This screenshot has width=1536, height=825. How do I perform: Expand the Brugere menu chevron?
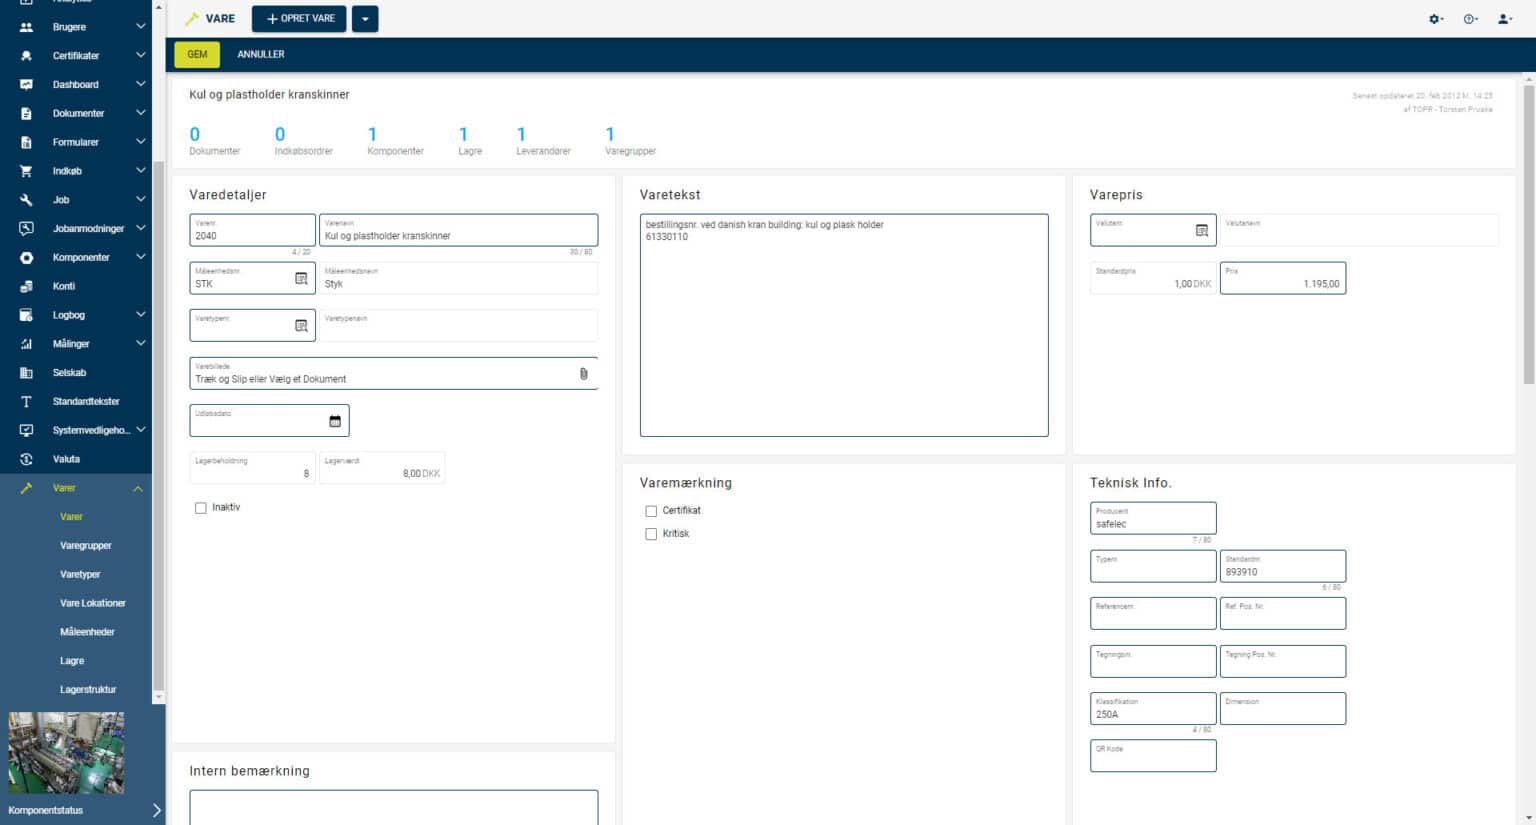[x=141, y=27]
